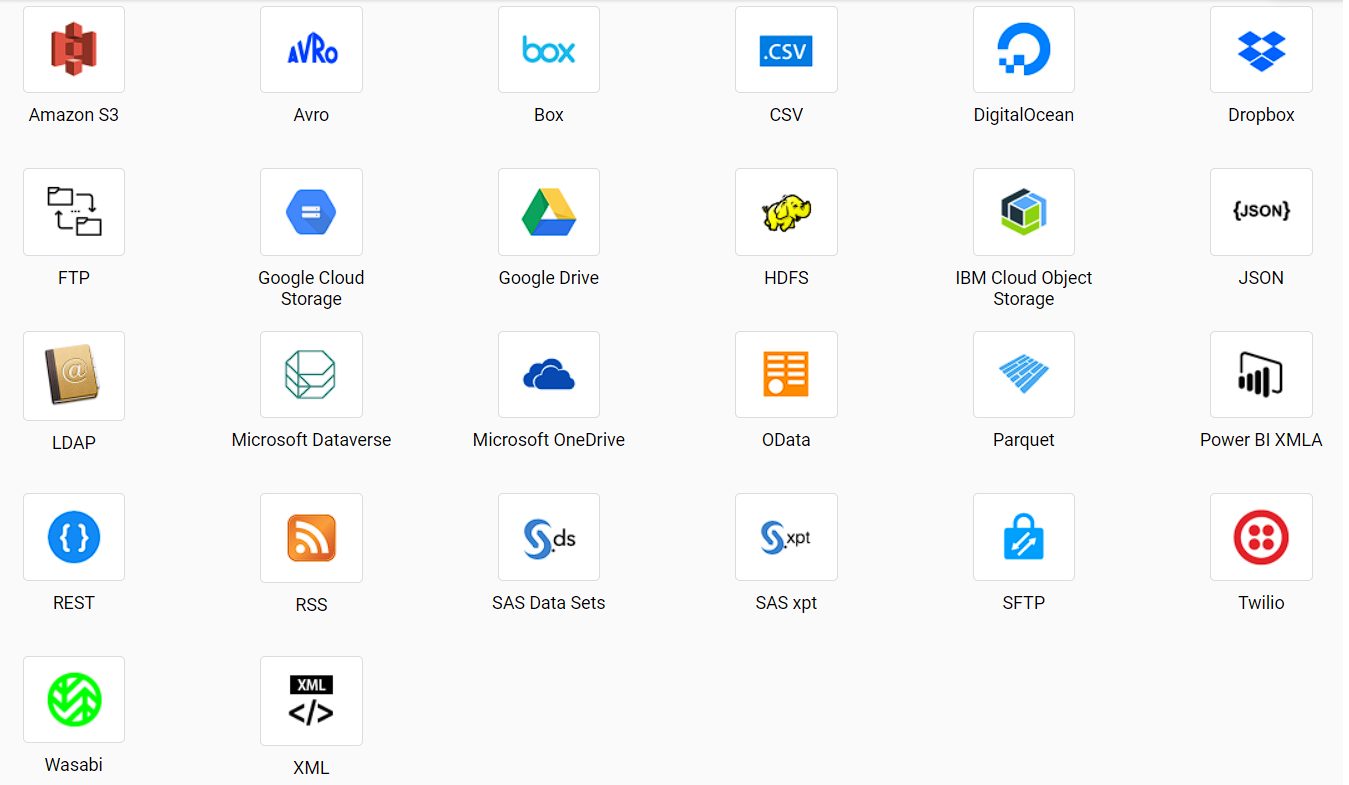This screenshot has height=785, width=1349.
Task: Click the 'Parquet' text label
Action: (x=1024, y=440)
